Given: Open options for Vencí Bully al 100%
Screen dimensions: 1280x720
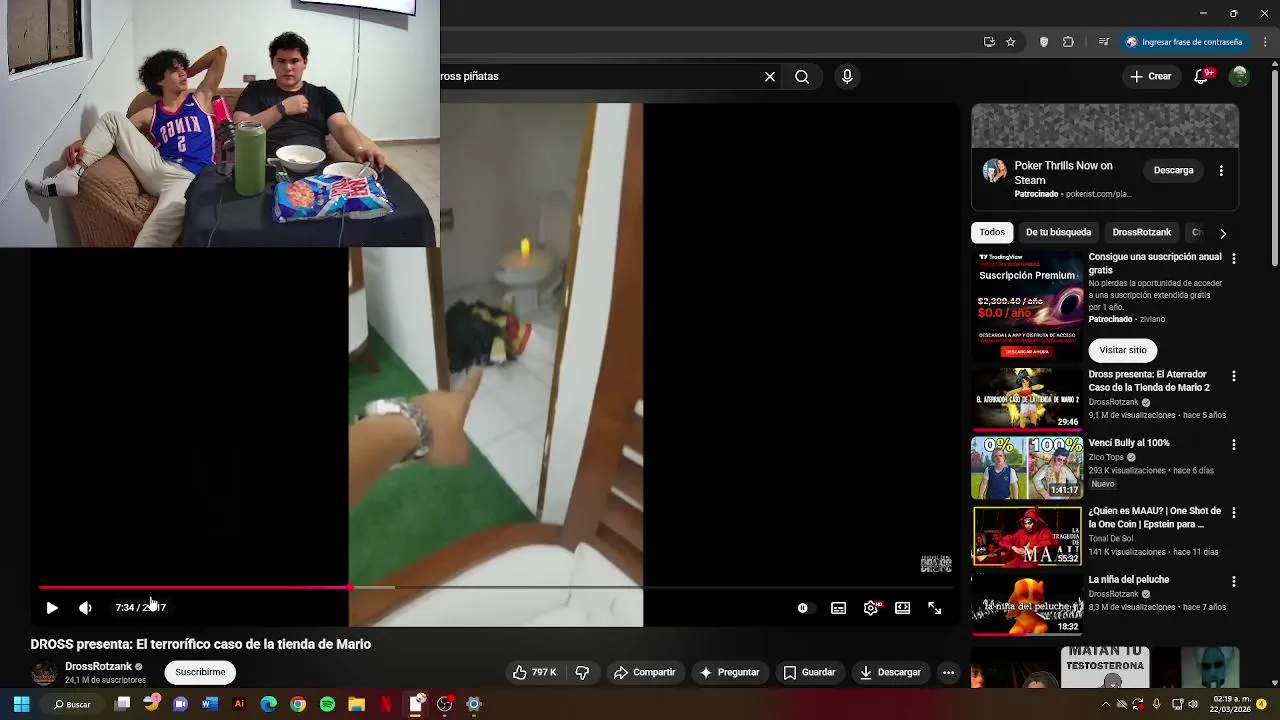Looking at the screenshot, I should tap(1233, 444).
